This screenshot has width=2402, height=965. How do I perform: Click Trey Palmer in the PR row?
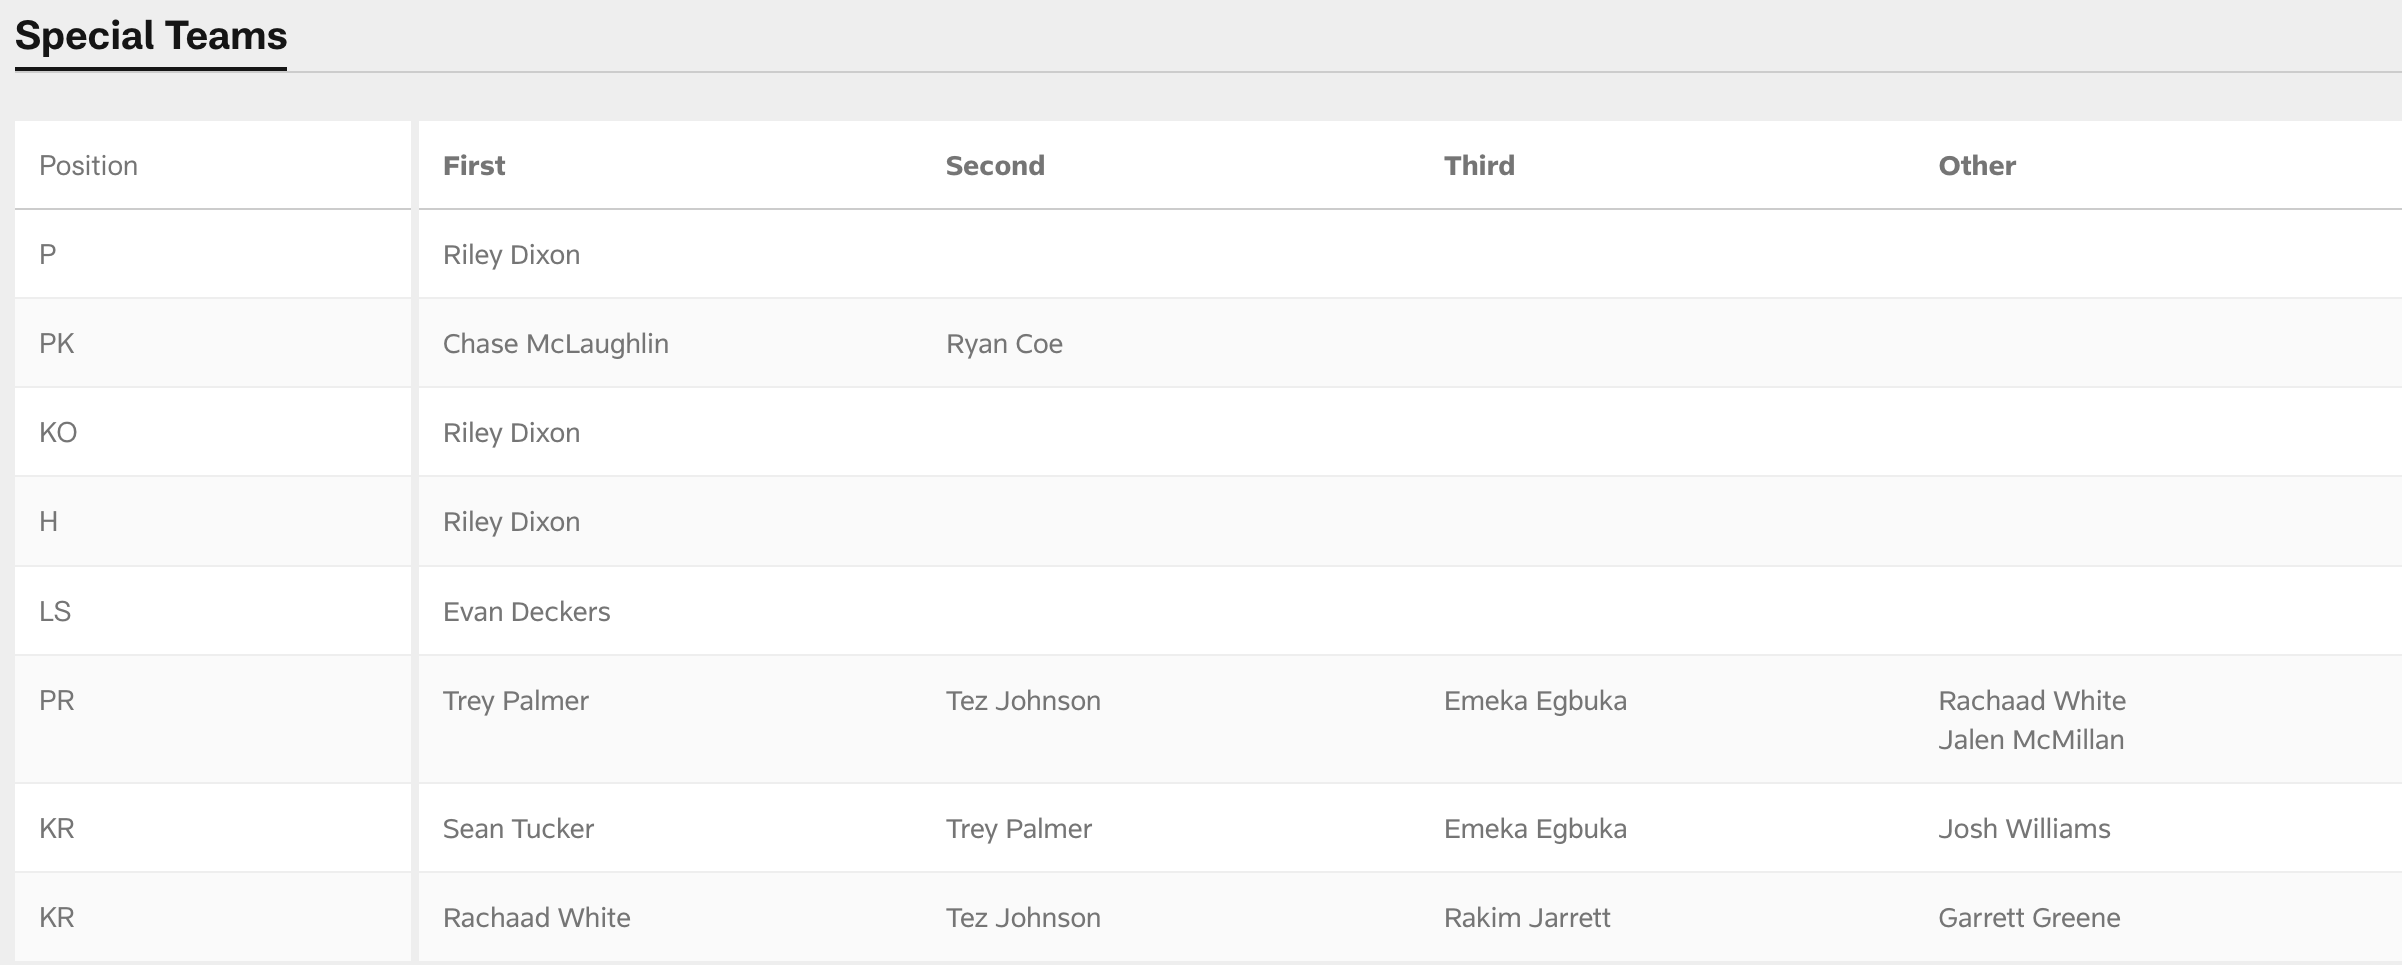pos(515,701)
